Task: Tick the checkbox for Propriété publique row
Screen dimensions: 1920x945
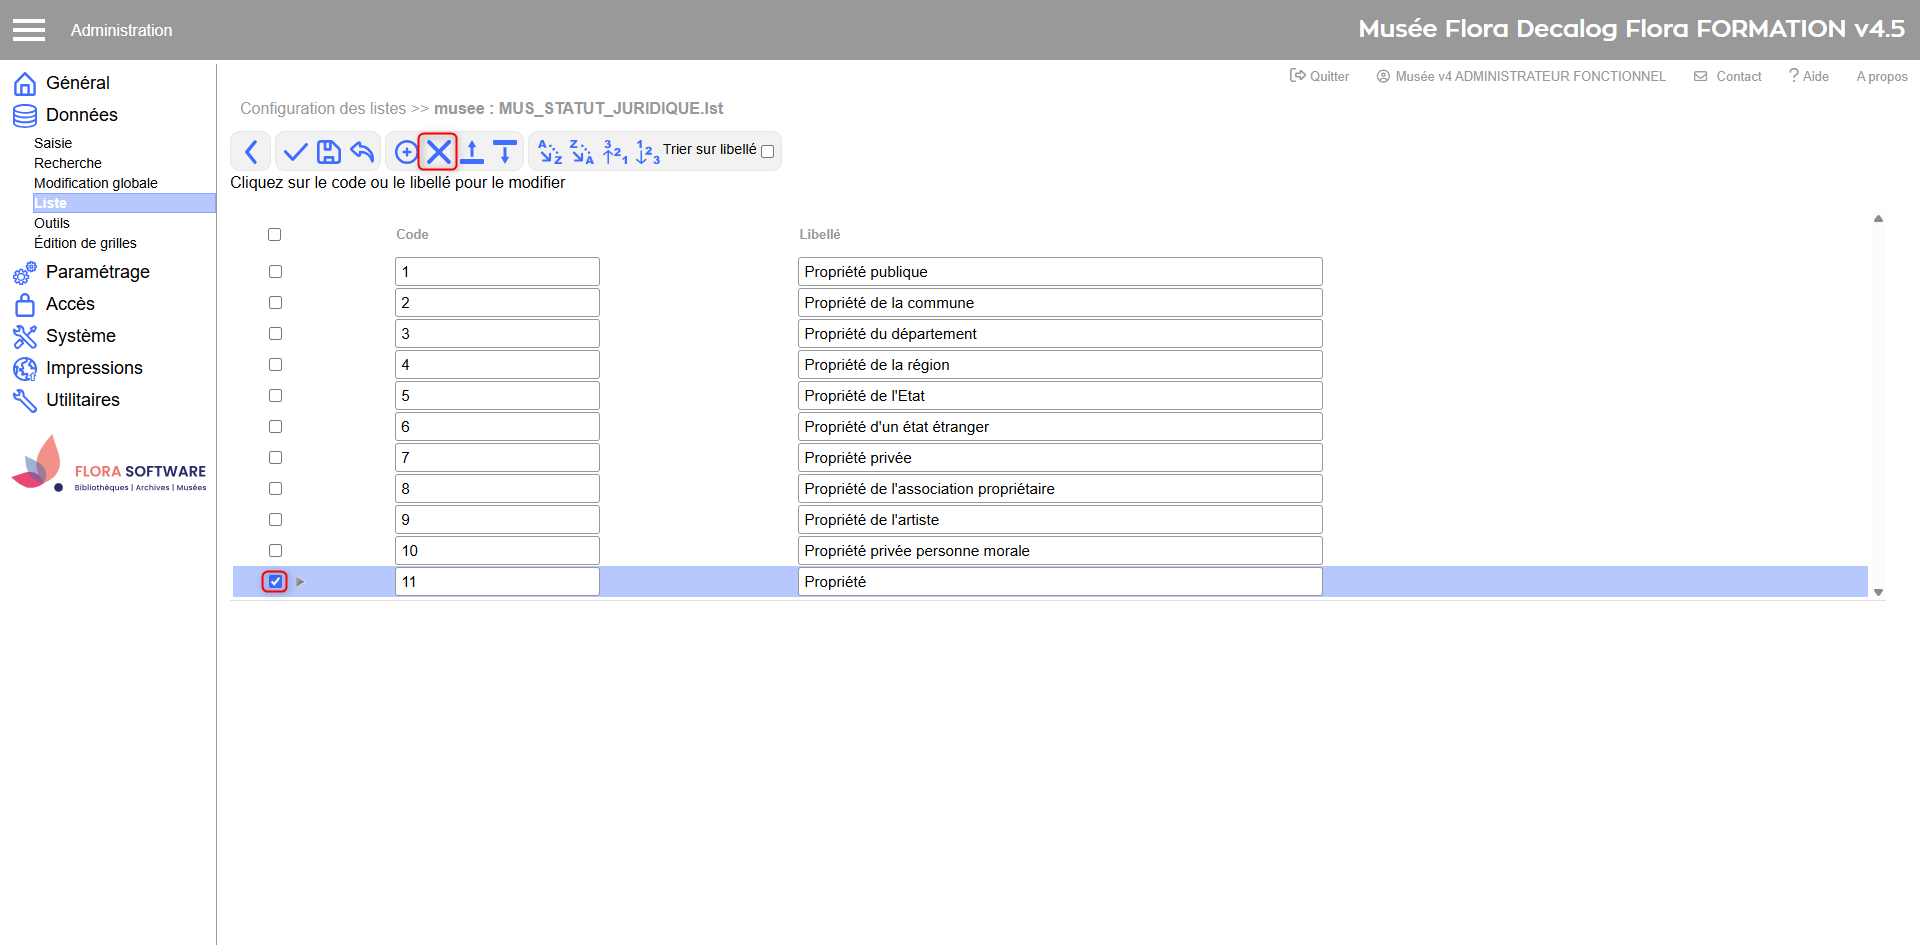Action: pos(275,272)
